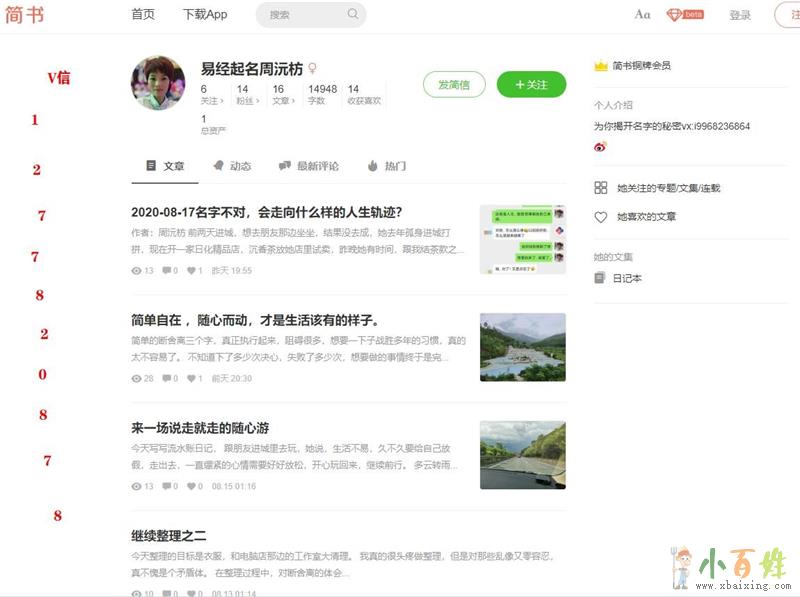This screenshot has height=597, width=800.
Task: Open article 简单自在，随心而动
Action: tap(255, 320)
